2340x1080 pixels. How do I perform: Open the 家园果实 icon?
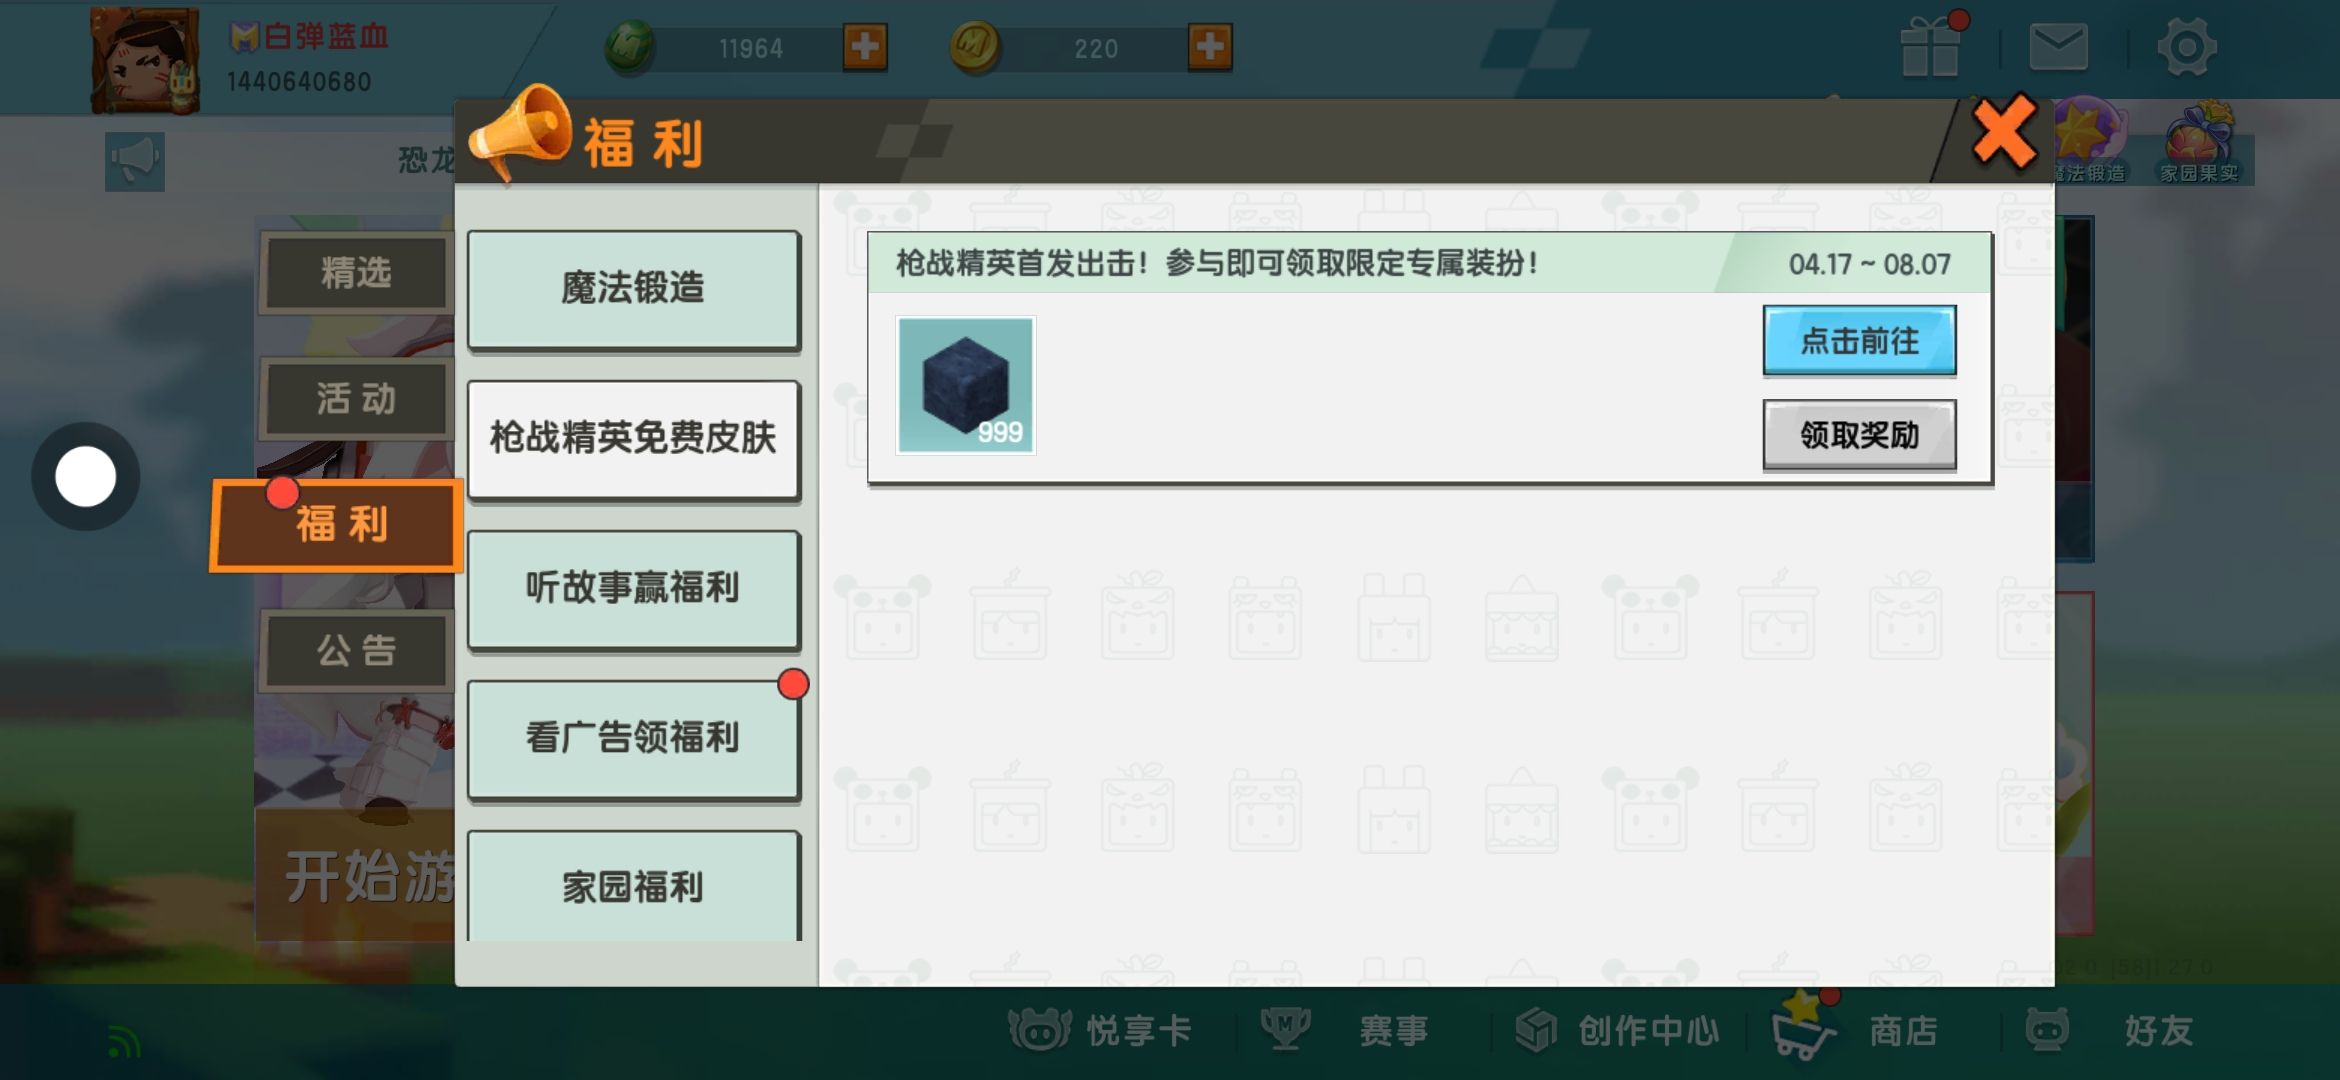(2199, 143)
